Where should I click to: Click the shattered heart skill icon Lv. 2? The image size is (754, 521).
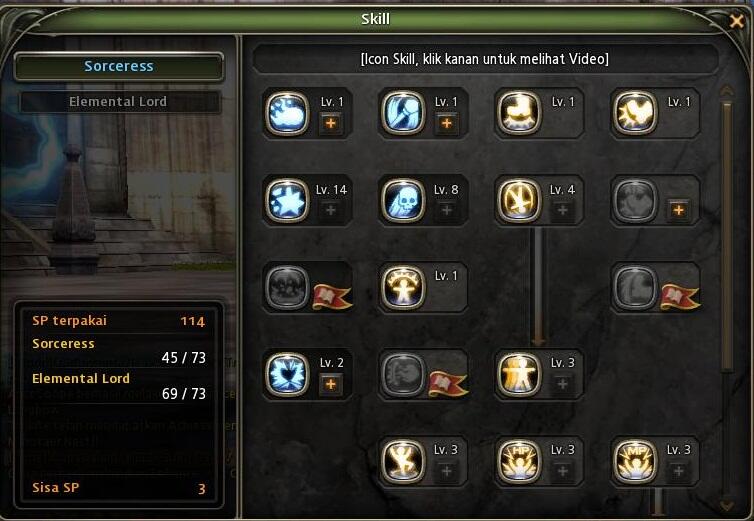click(x=287, y=375)
